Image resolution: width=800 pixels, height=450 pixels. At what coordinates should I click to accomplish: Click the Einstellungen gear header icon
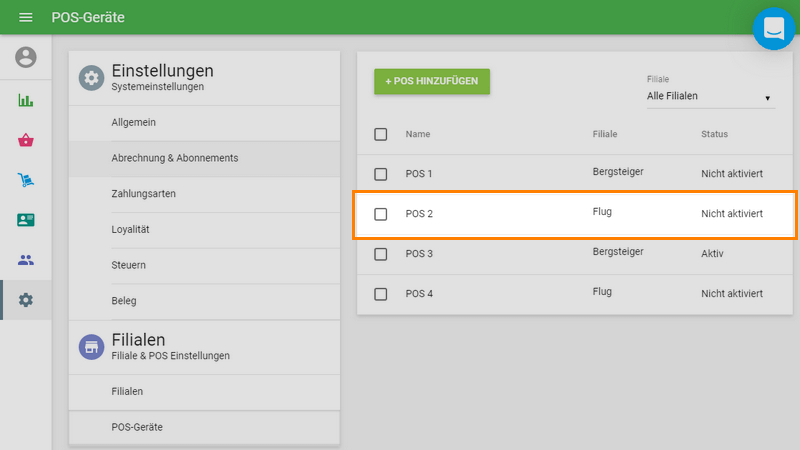[91, 78]
